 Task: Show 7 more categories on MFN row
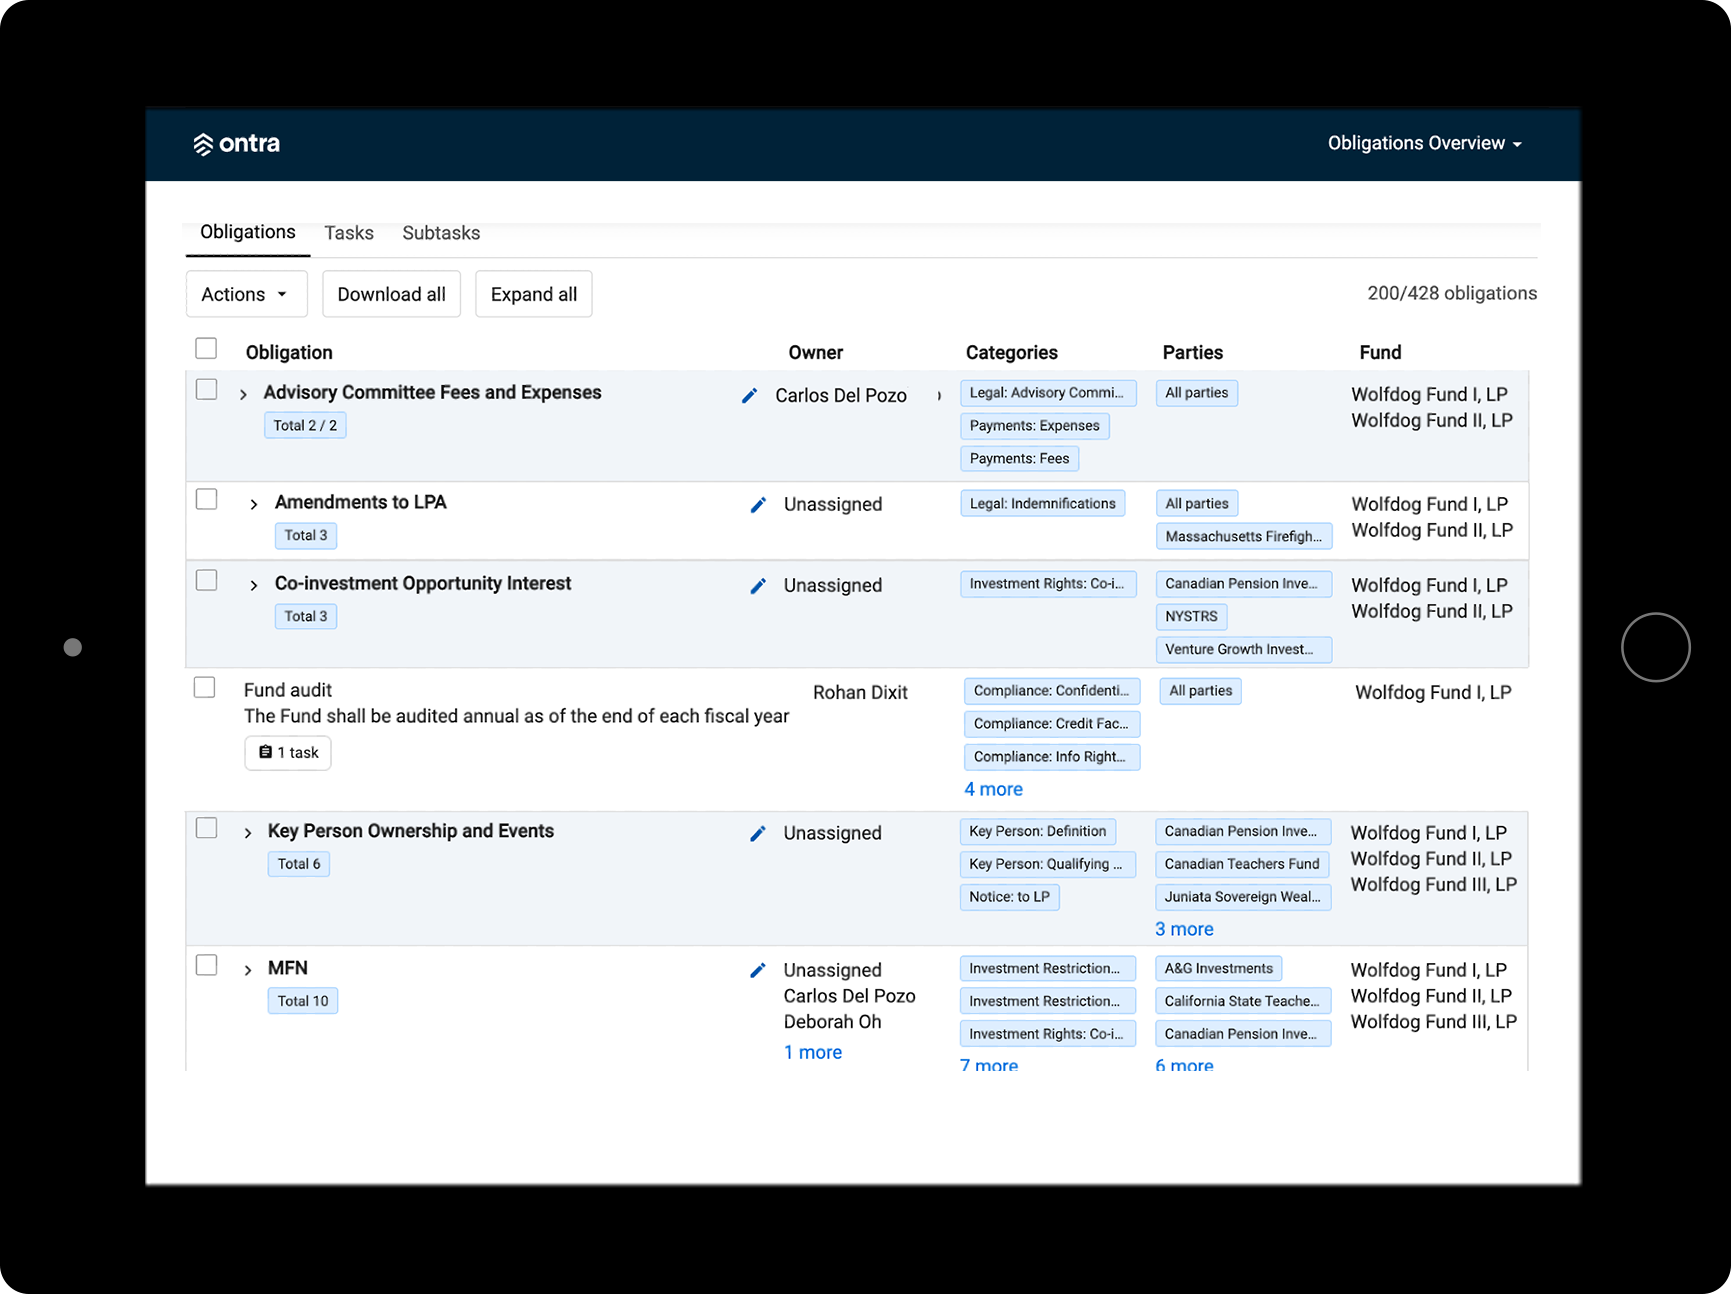(989, 1065)
